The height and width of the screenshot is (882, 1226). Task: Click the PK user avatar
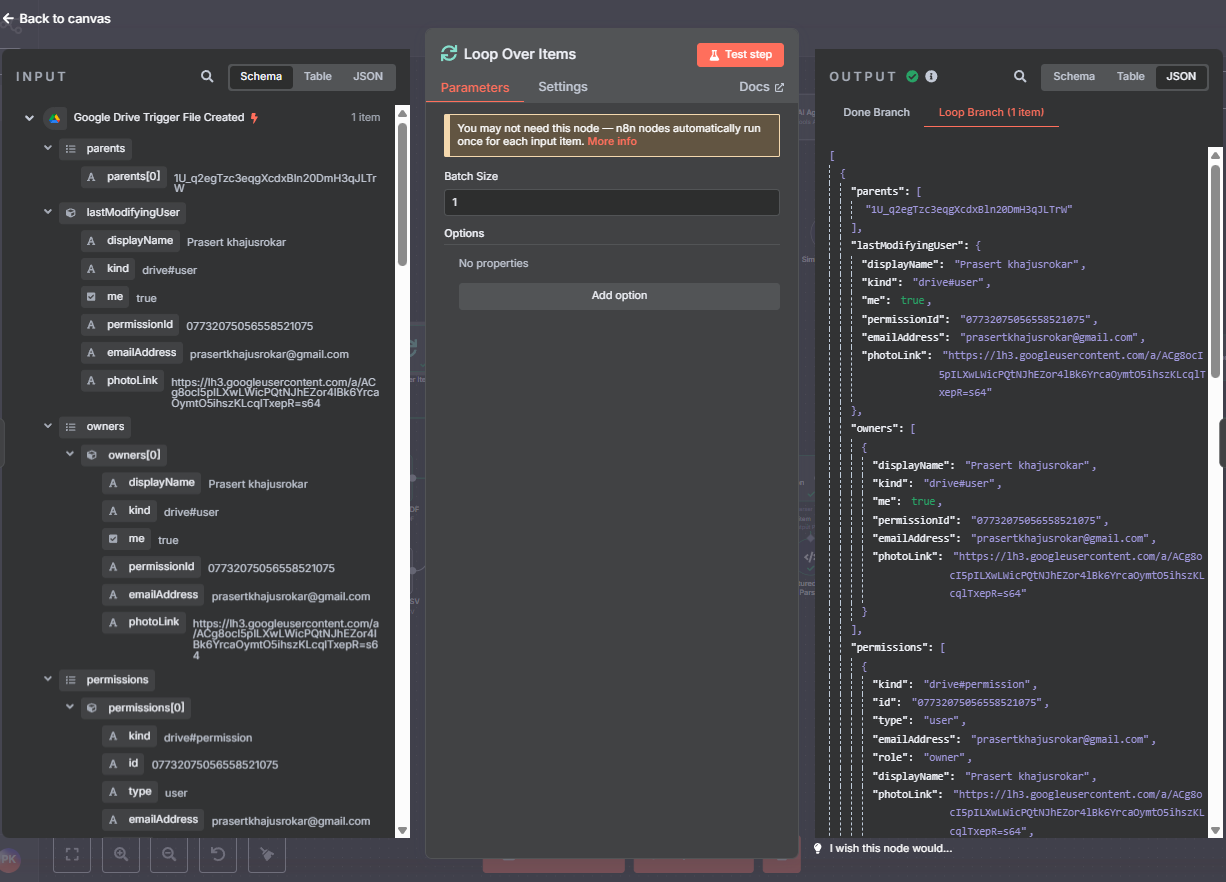[9, 859]
